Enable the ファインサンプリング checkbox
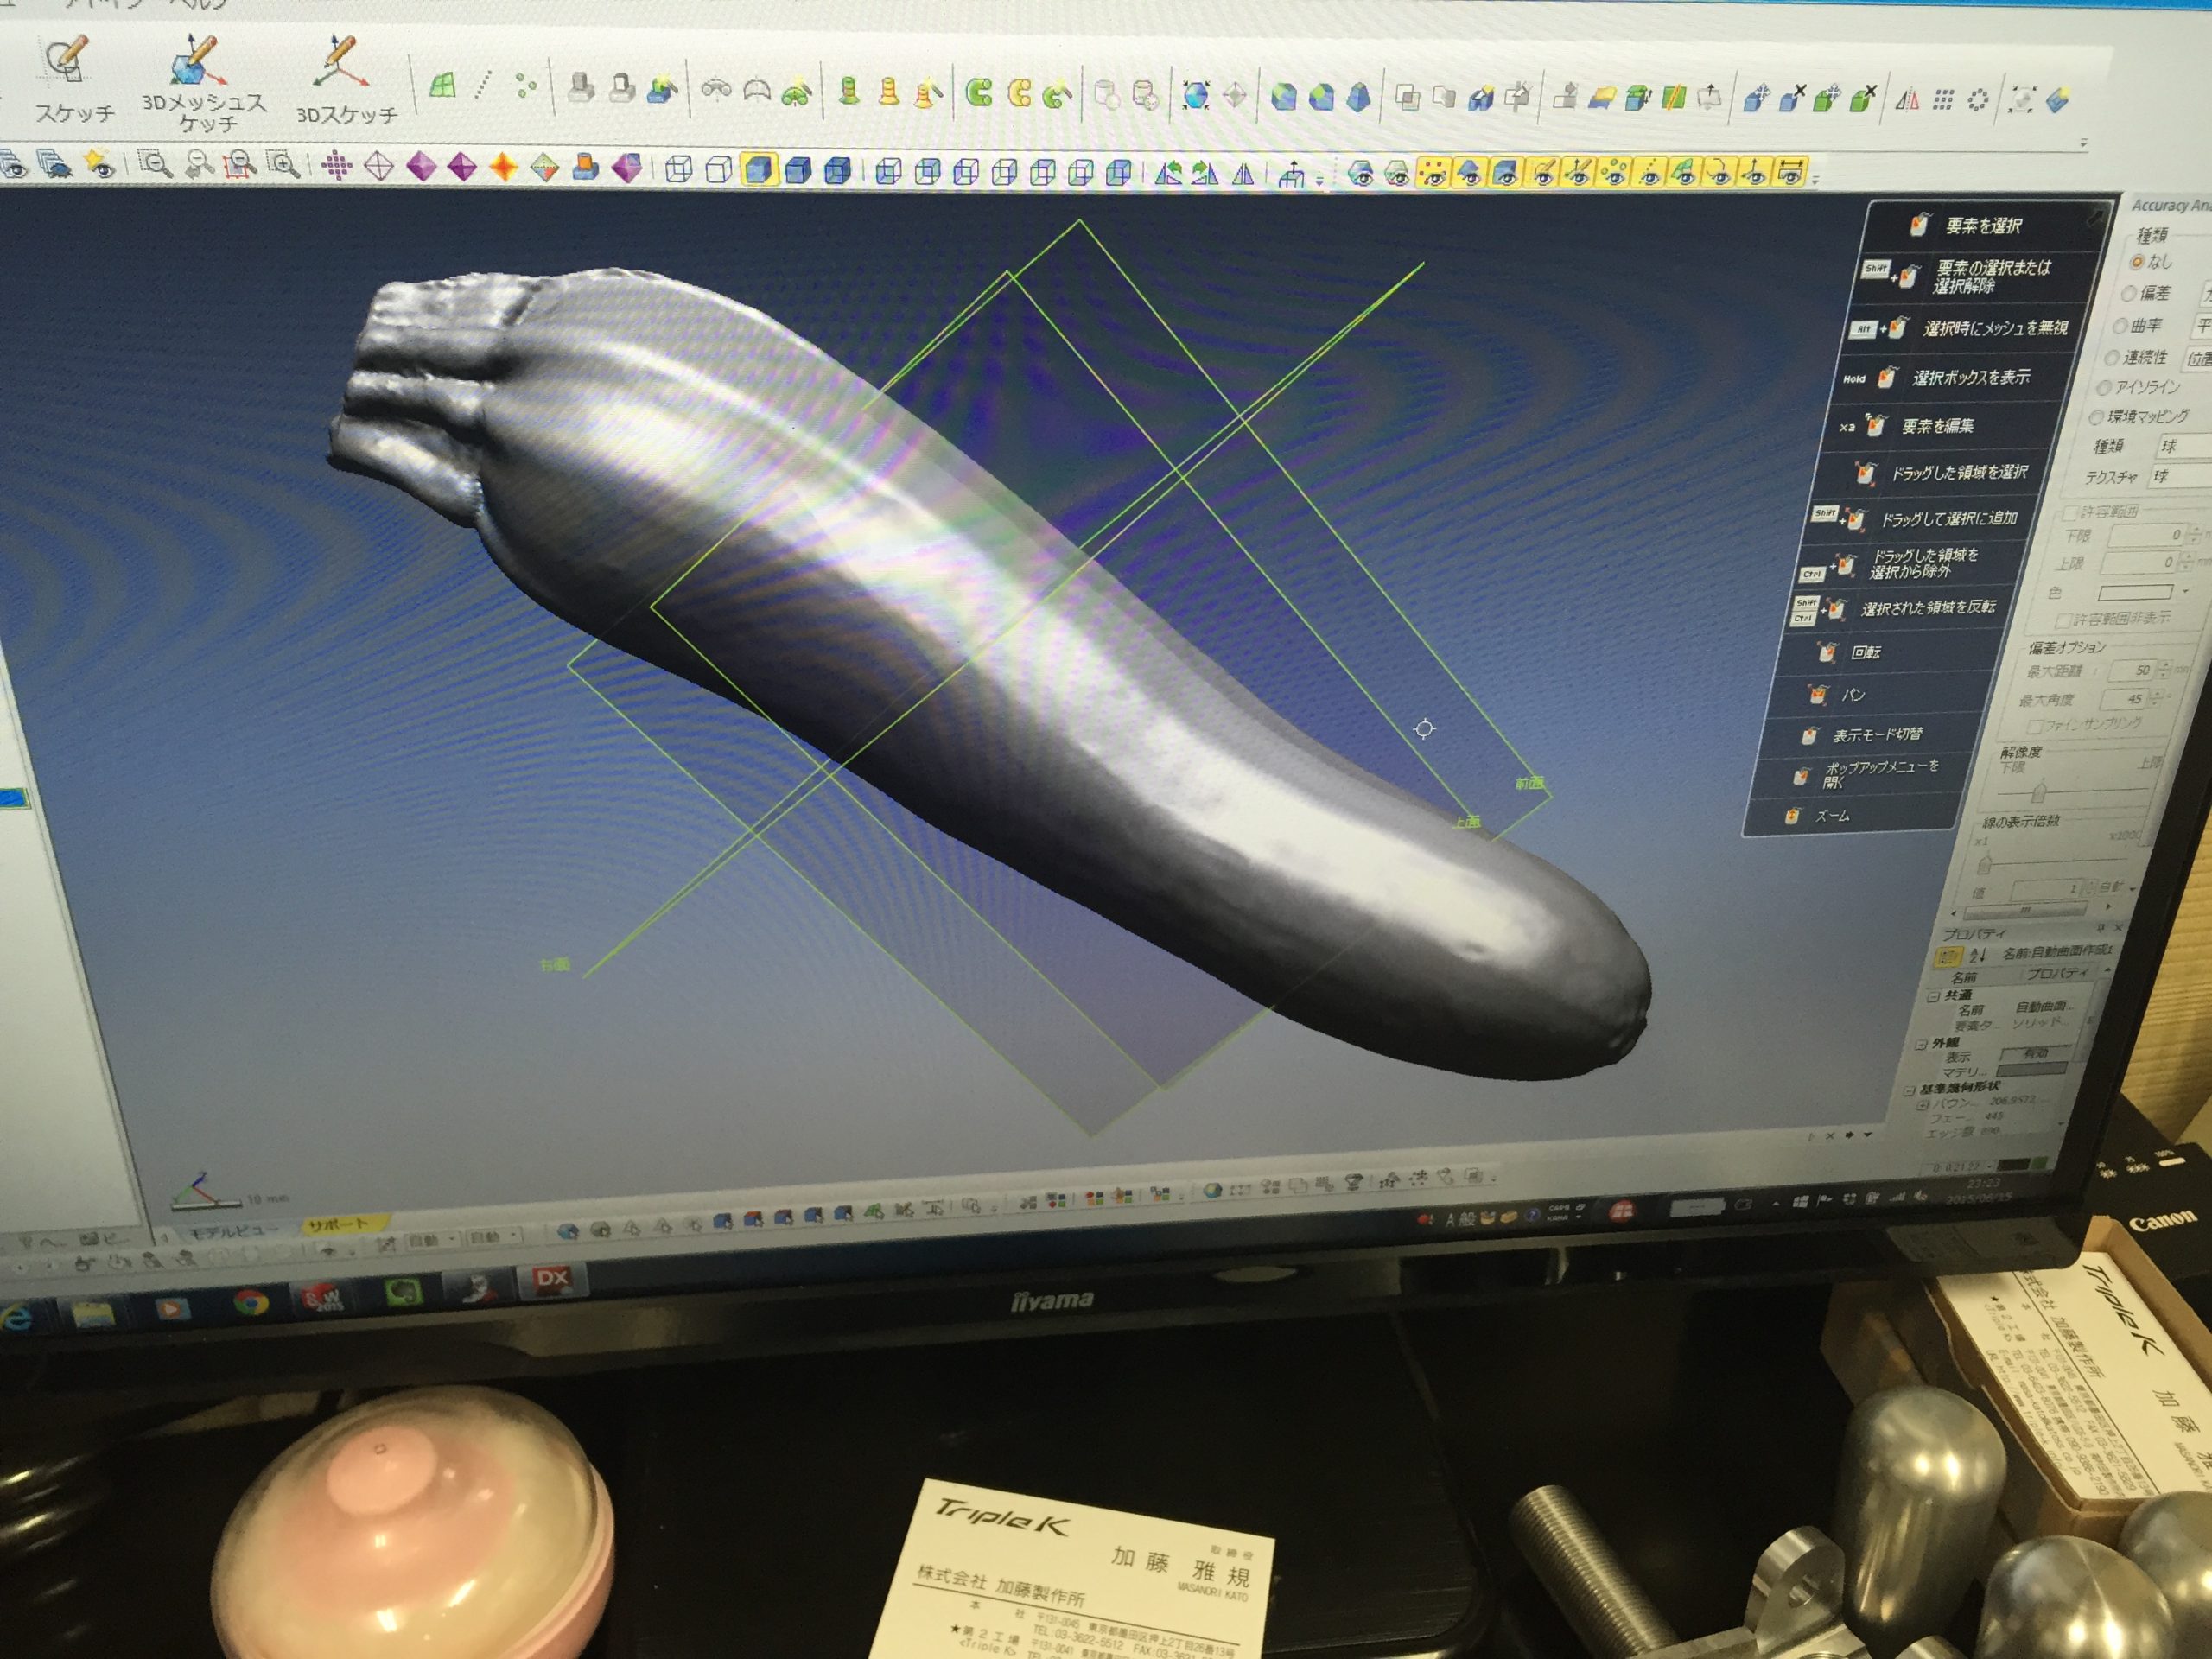The width and height of the screenshot is (2212, 1659). click(x=2033, y=725)
